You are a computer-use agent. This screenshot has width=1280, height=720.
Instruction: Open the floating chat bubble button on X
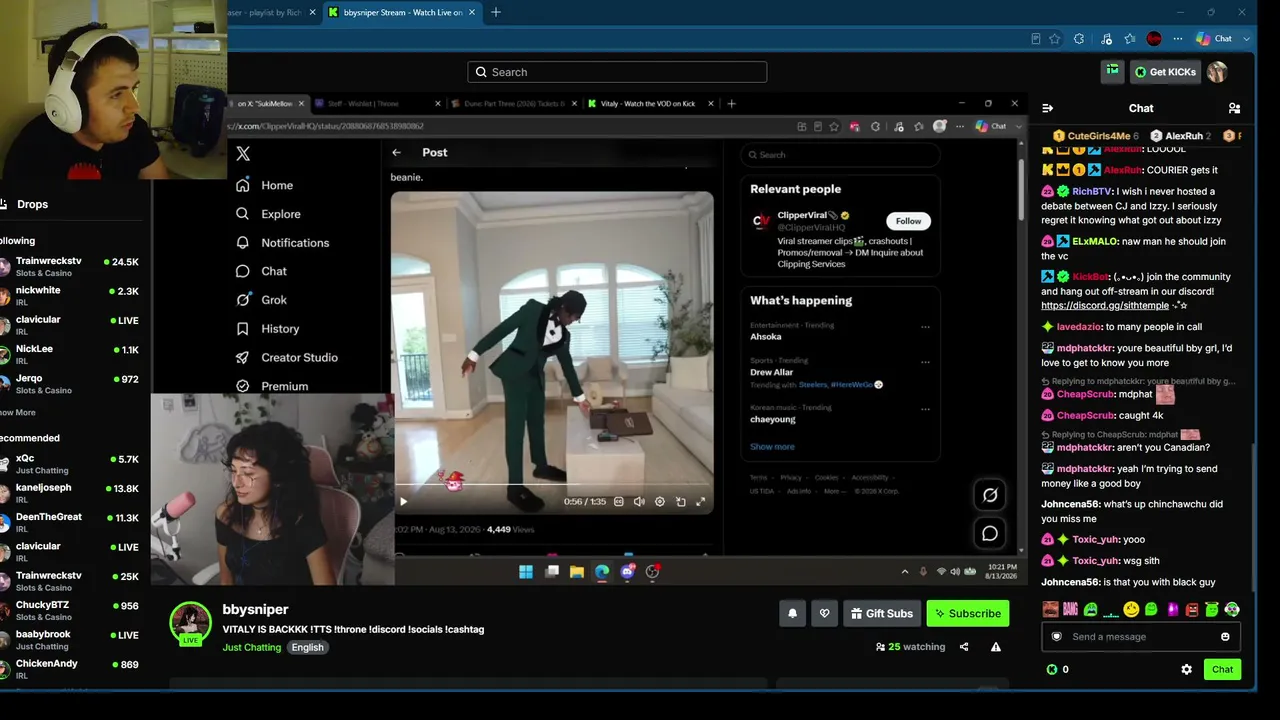coord(990,534)
